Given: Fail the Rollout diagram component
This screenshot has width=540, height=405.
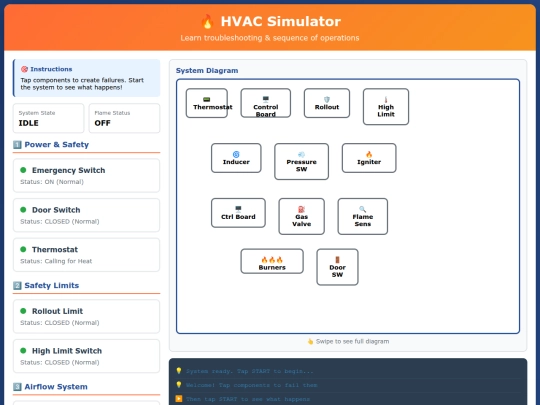Looking at the screenshot, I should pos(327,103).
